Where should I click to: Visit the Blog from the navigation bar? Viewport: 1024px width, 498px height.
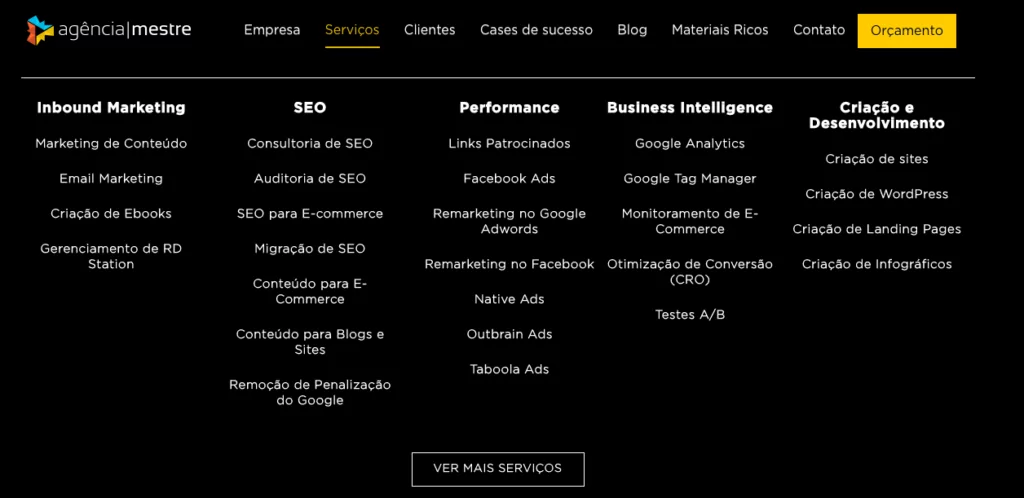tap(632, 30)
